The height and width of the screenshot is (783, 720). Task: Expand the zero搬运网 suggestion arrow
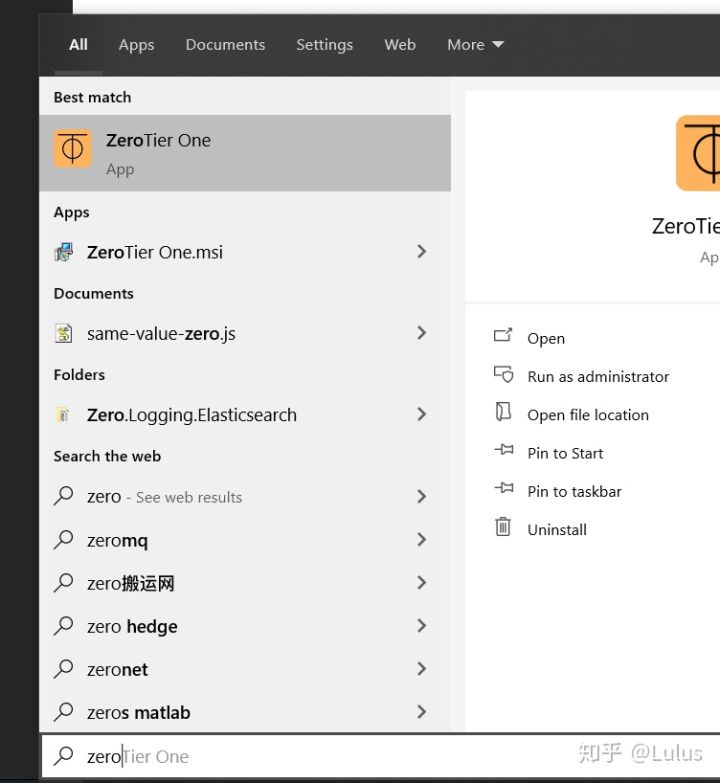(x=422, y=582)
